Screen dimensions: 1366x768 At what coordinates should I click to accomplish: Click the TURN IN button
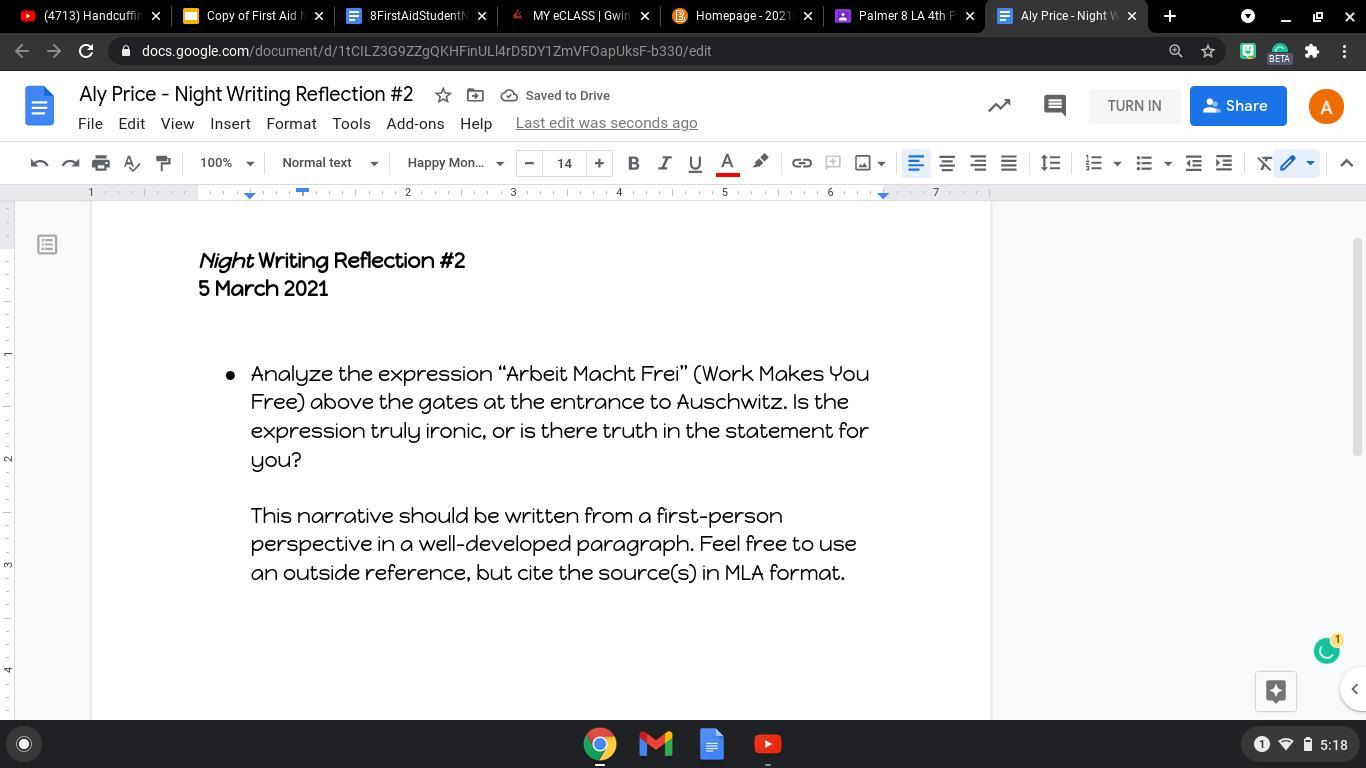1134,106
